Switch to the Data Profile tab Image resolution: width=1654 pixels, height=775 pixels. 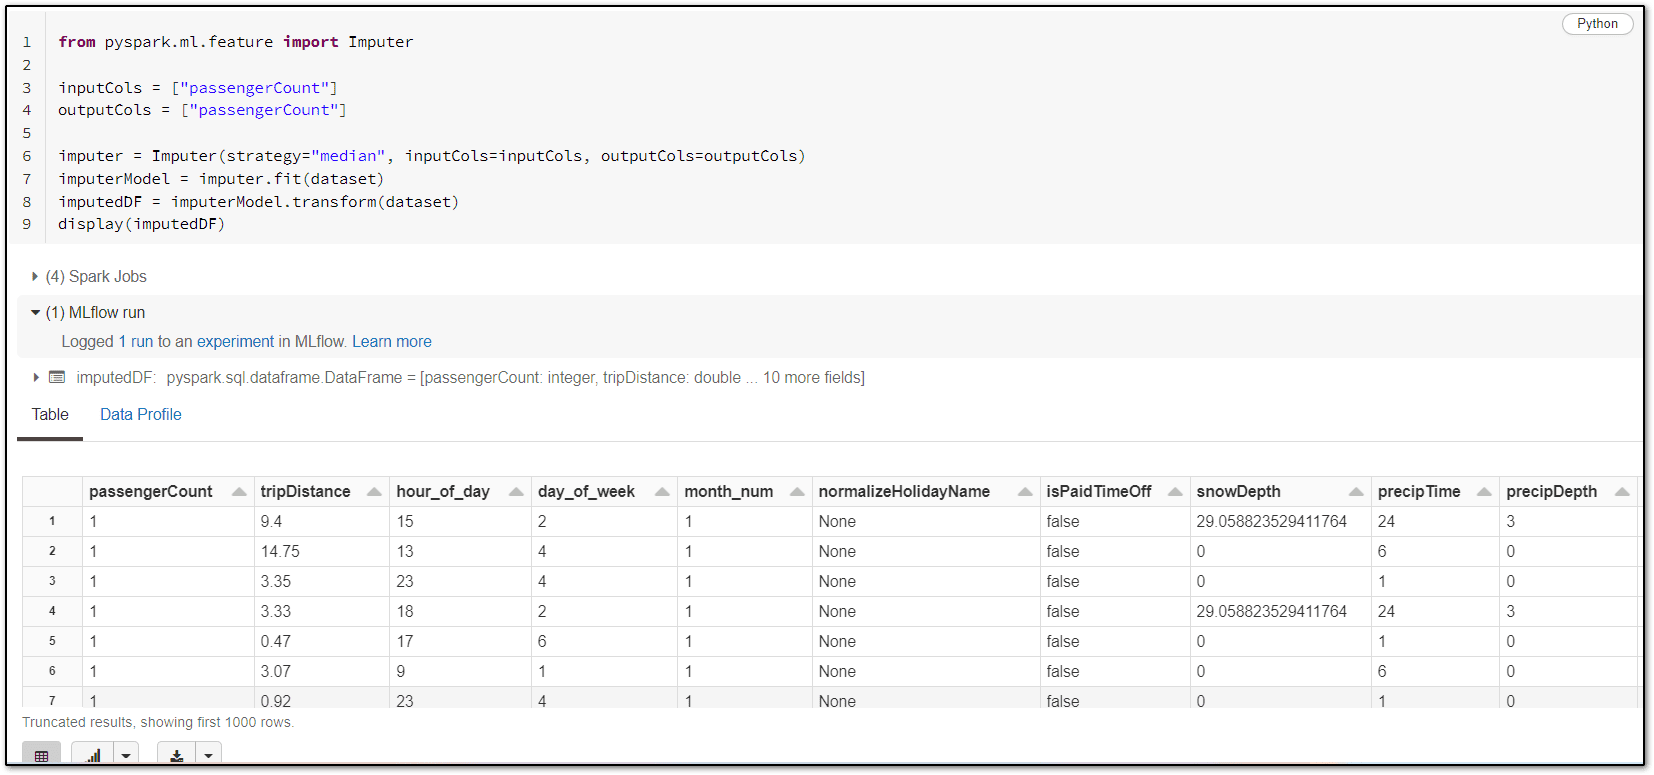click(141, 414)
